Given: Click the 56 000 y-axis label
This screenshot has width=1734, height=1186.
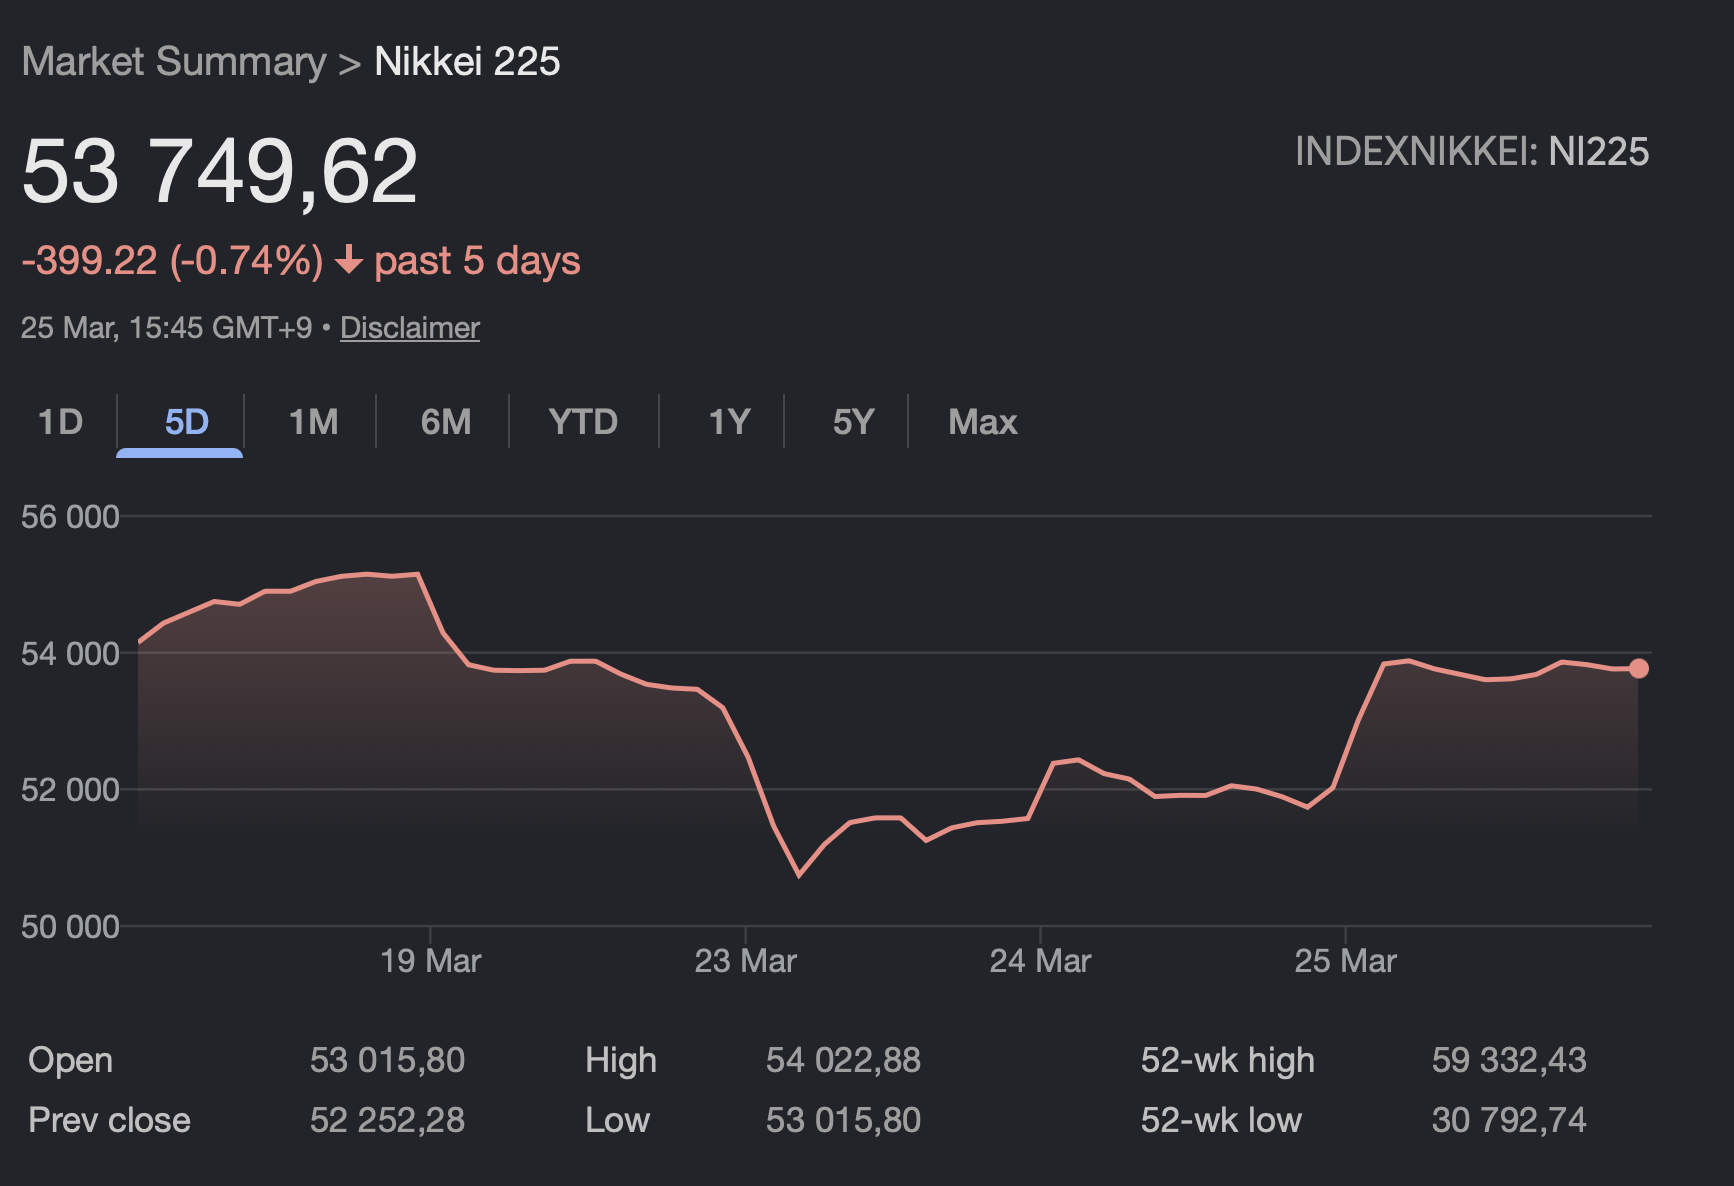Looking at the screenshot, I should click(70, 517).
